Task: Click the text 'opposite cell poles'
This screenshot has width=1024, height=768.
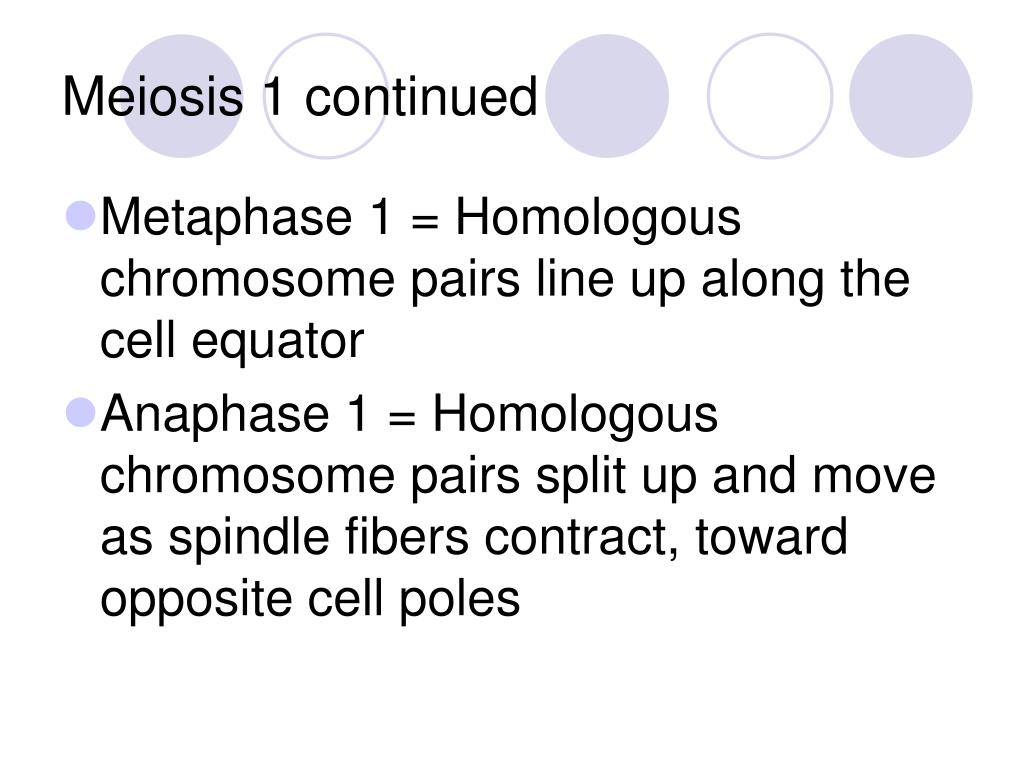Action: (310, 600)
